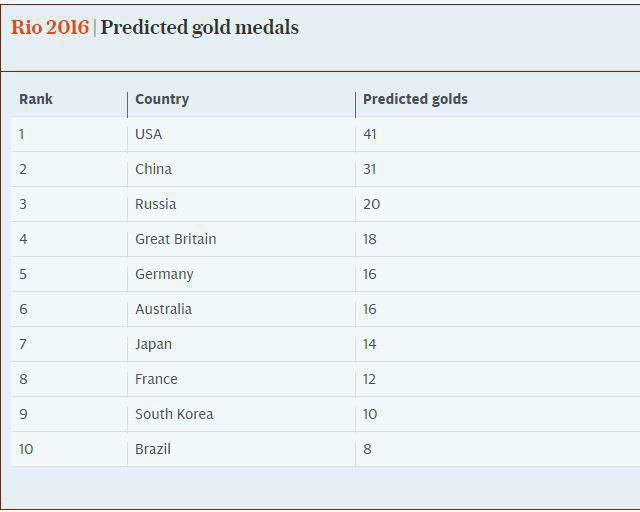Viewport: 640px width, 512px height.
Task: Click the Predicted golds column header
Action: (x=416, y=99)
